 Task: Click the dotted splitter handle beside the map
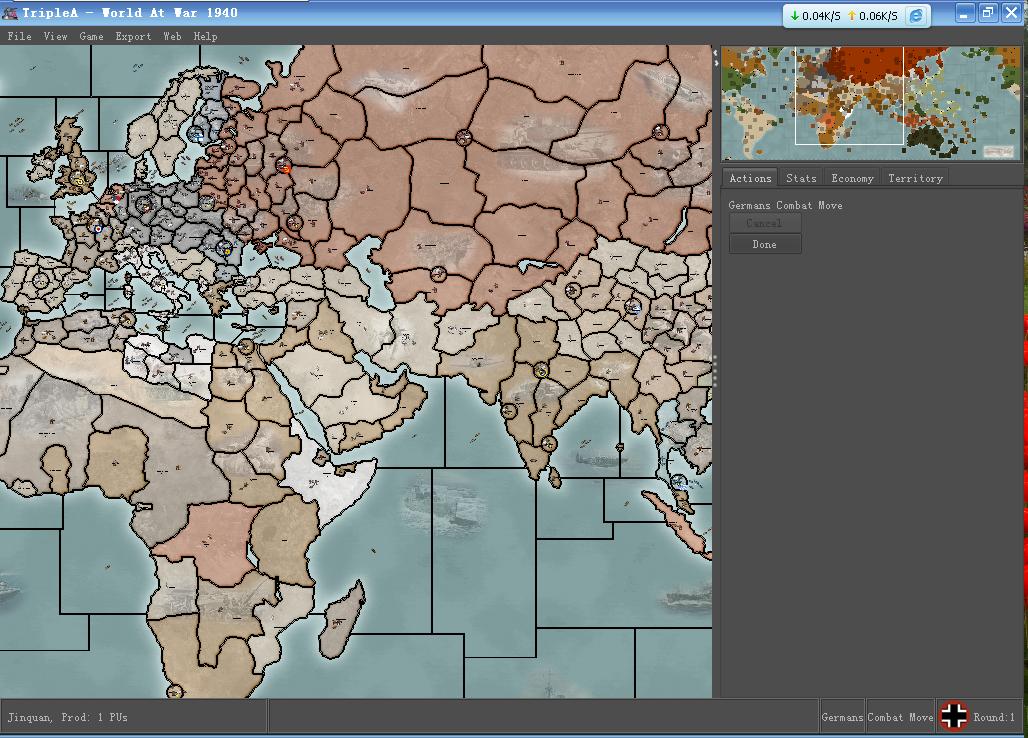[x=716, y=371]
